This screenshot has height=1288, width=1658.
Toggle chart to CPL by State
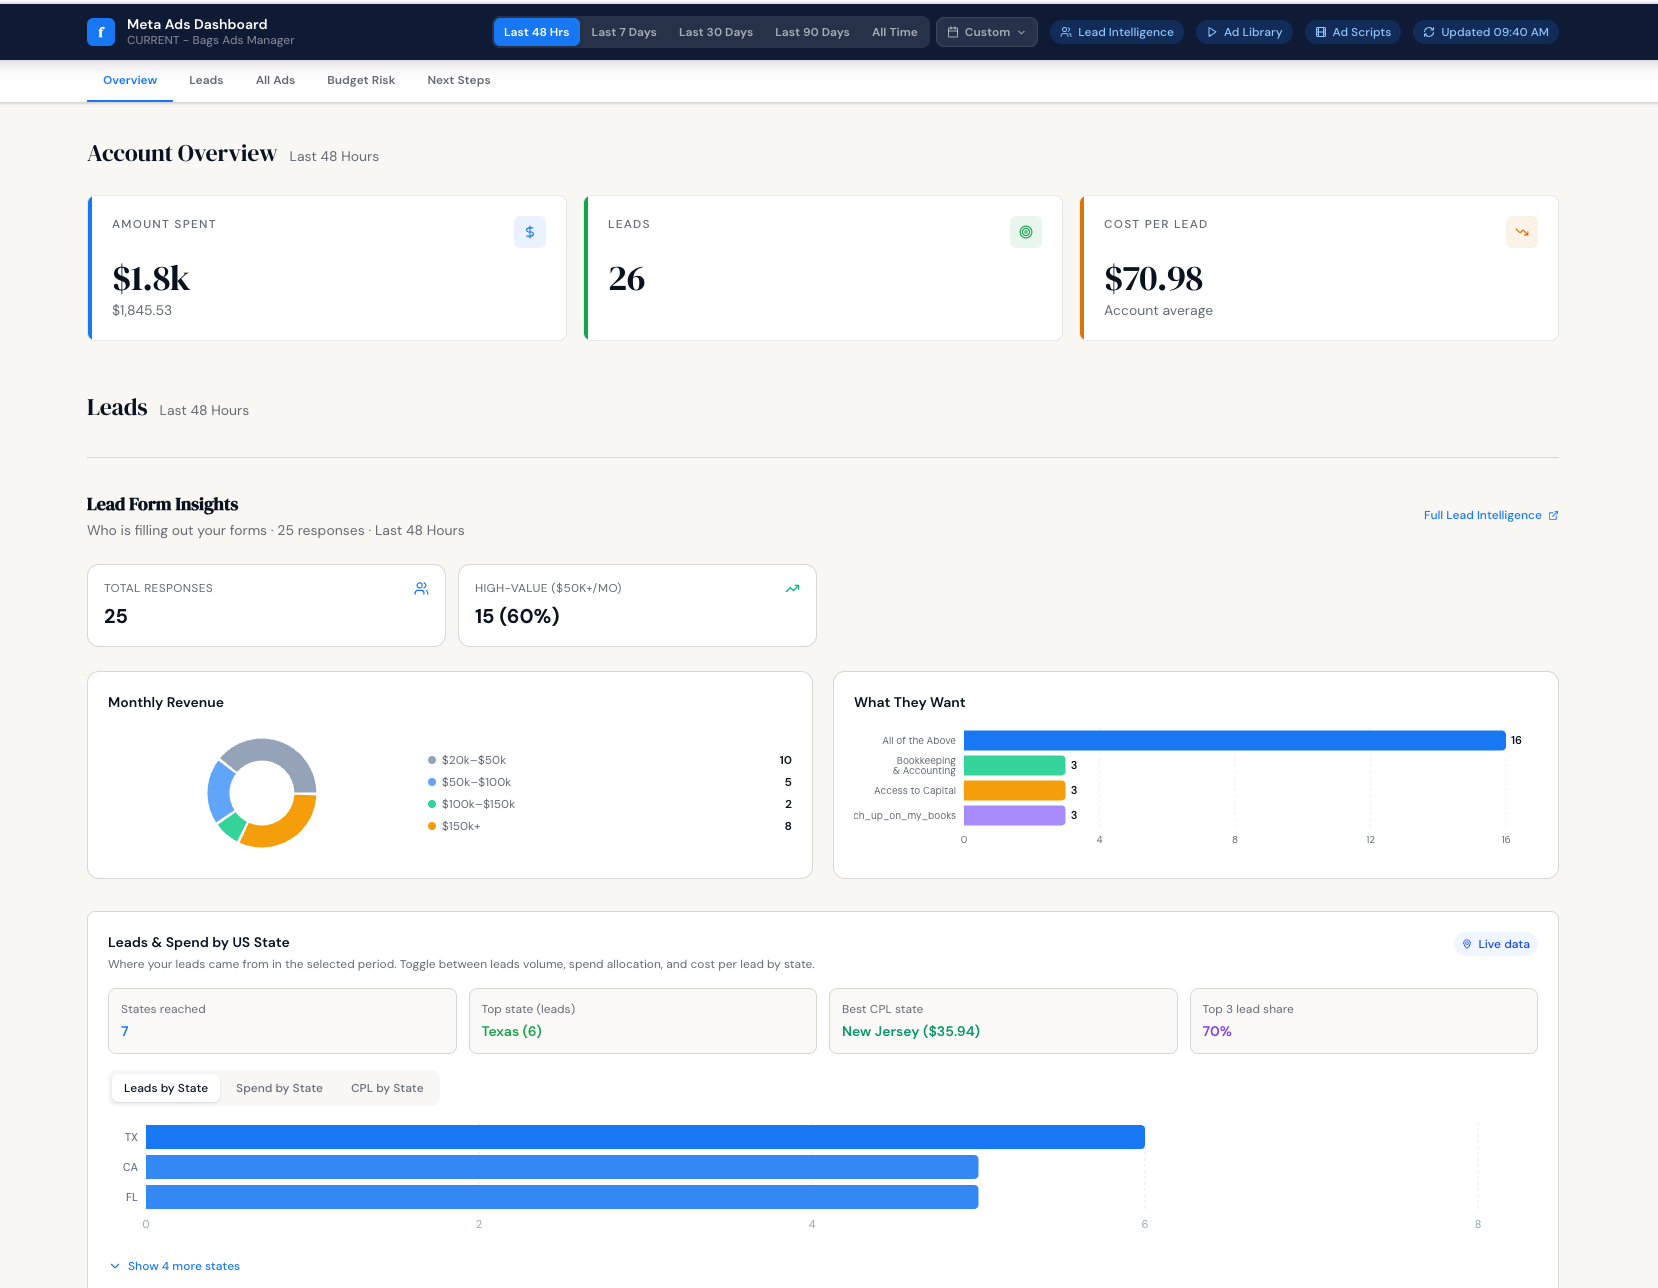coord(387,1088)
